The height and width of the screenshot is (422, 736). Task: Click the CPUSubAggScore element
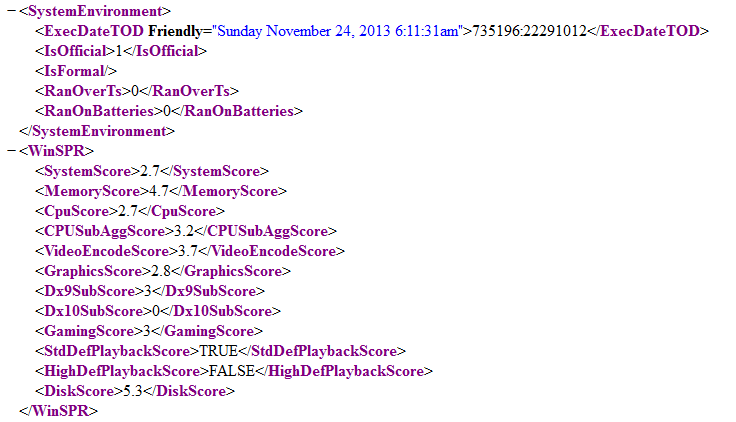tap(185, 231)
